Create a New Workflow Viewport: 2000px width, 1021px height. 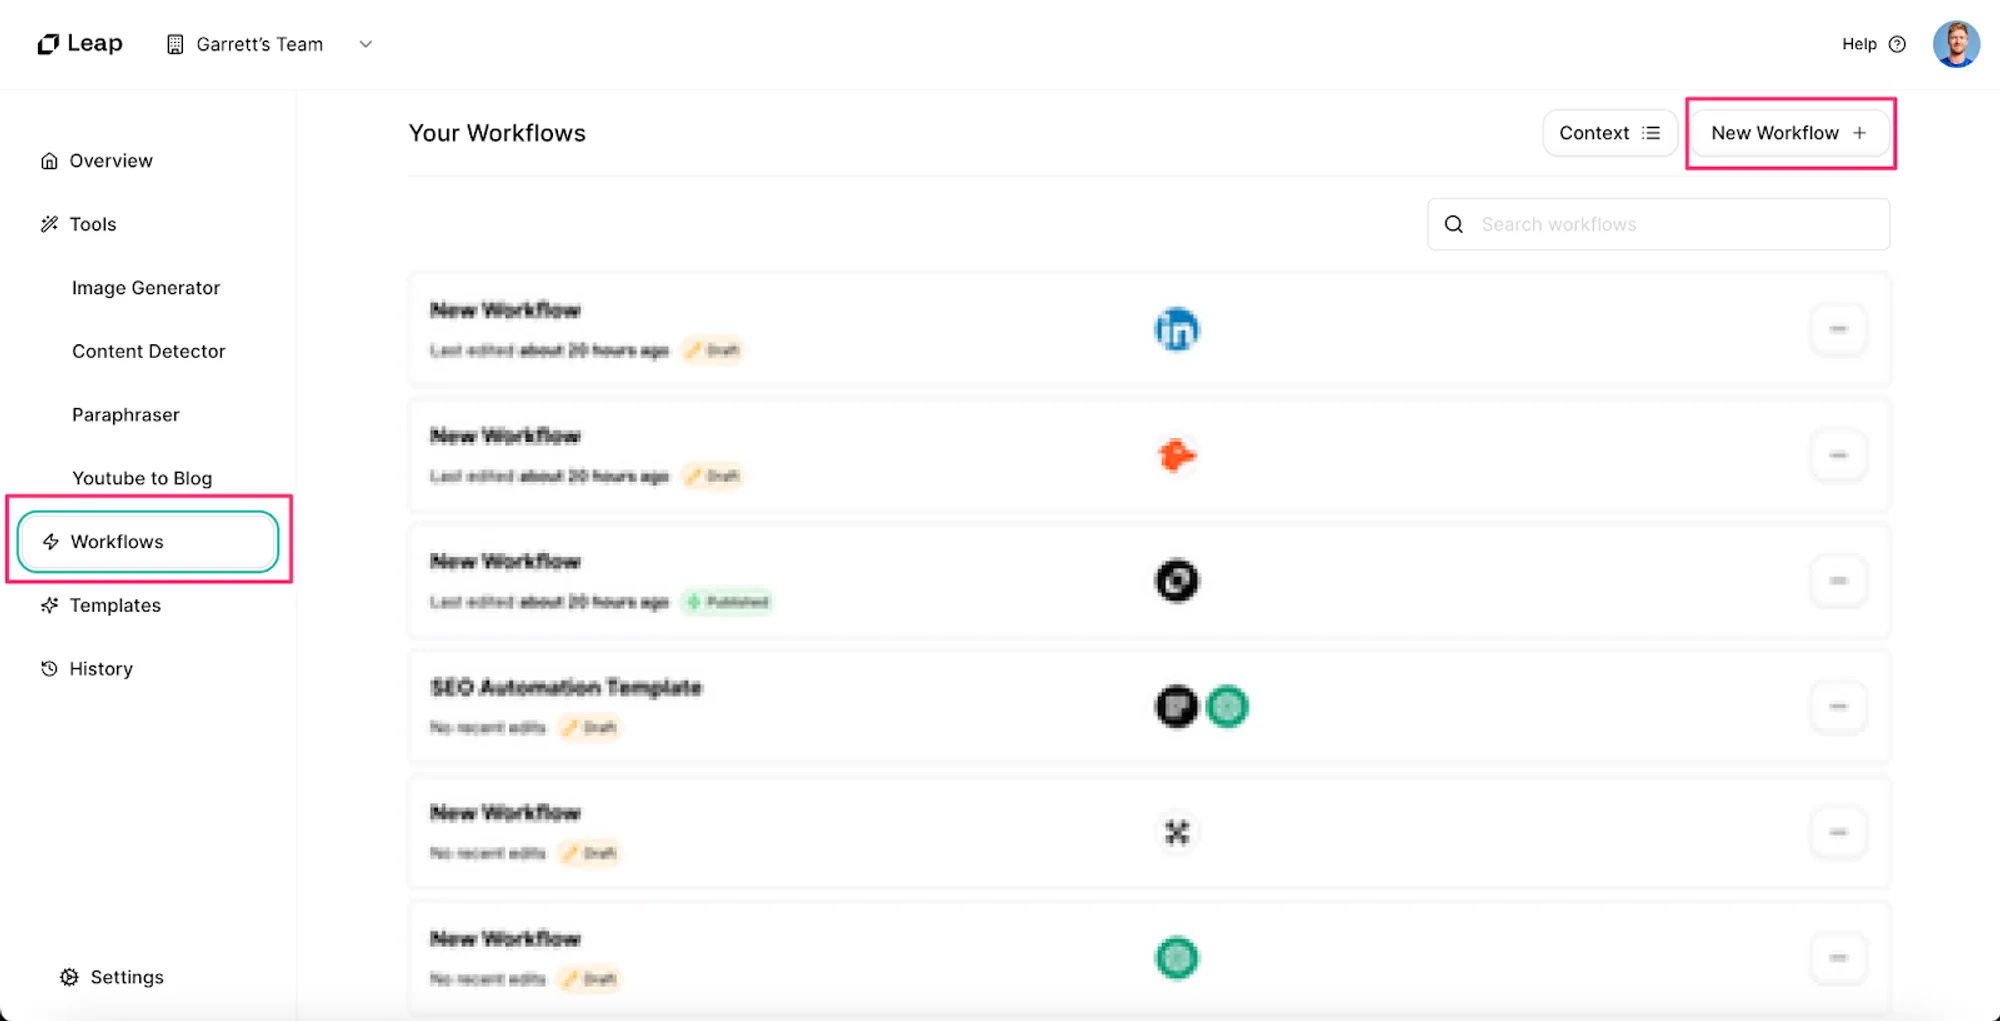click(x=1789, y=133)
